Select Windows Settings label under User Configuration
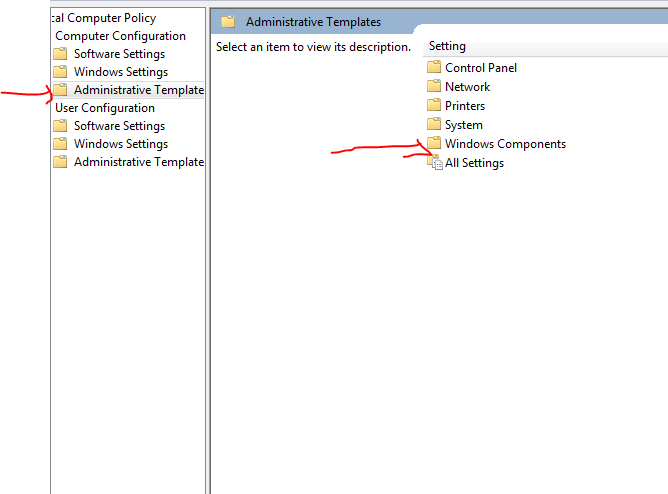 click(121, 144)
